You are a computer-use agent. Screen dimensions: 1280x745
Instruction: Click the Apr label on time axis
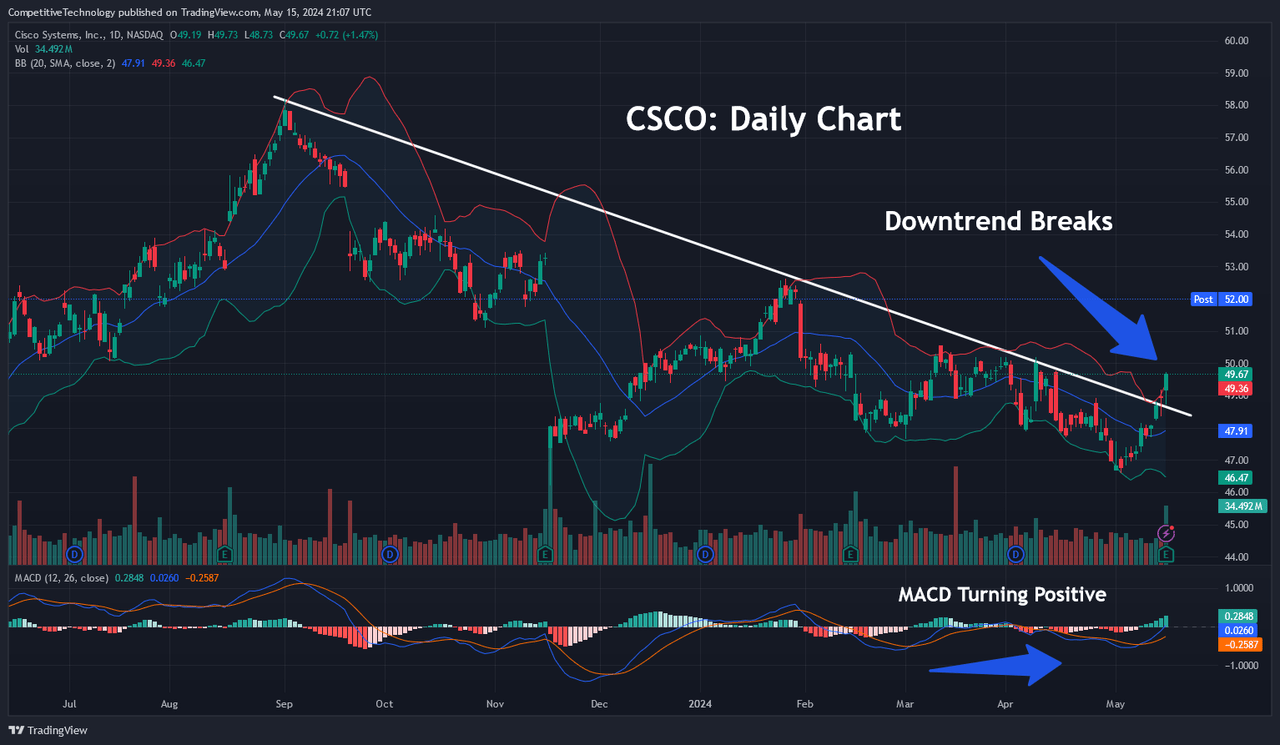[x=1003, y=703]
